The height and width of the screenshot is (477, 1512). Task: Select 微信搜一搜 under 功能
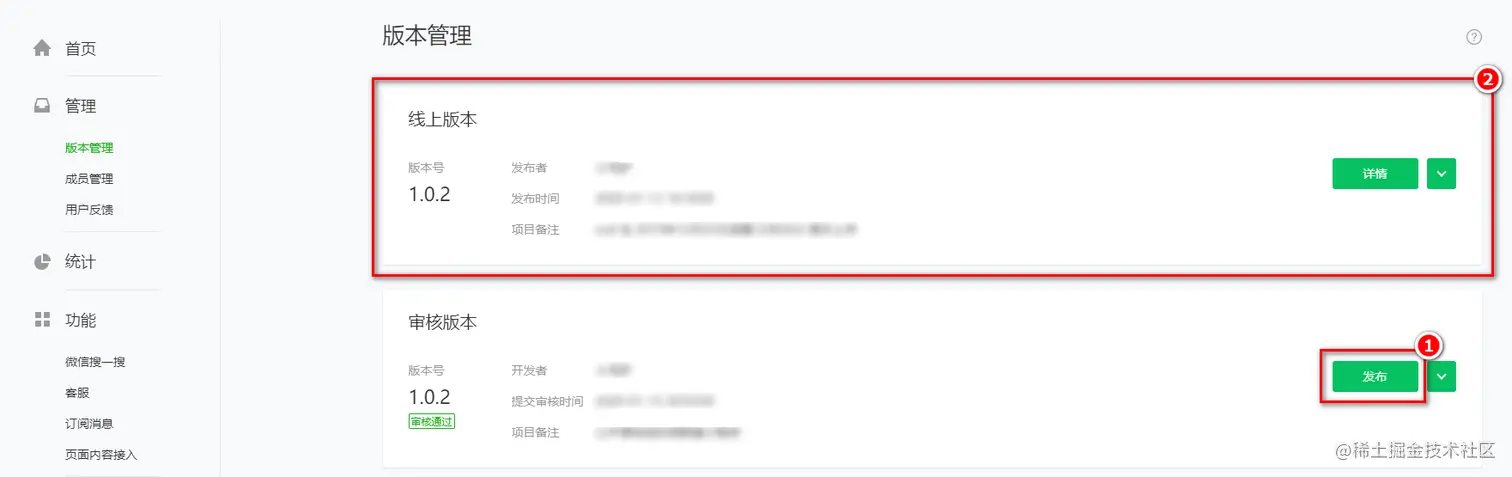pos(95,362)
